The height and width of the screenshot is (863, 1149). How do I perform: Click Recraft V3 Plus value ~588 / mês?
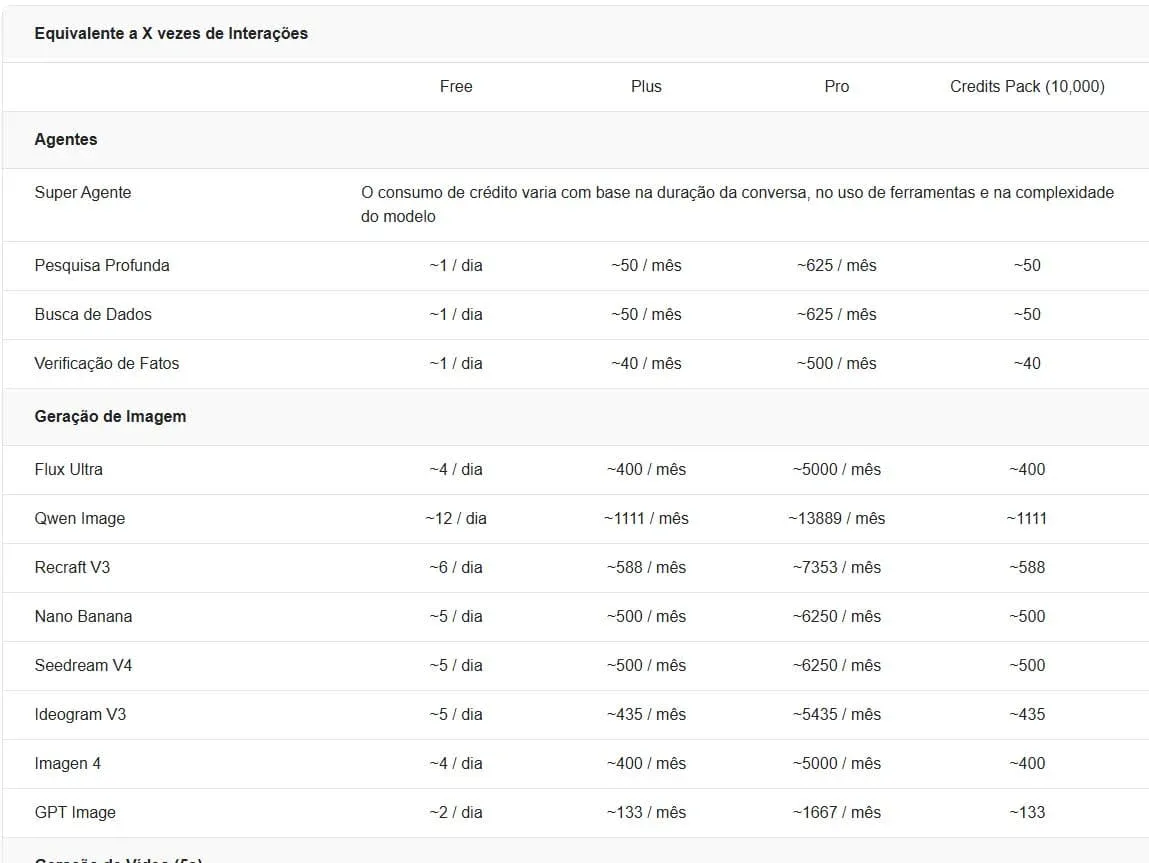point(646,568)
